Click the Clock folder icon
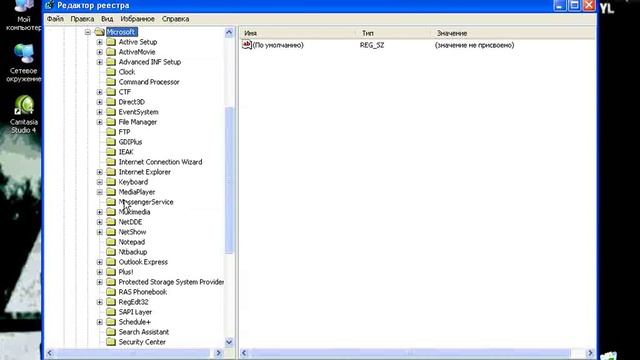Image resolution: width=640 pixels, height=360 pixels. [x=111, y=72]
